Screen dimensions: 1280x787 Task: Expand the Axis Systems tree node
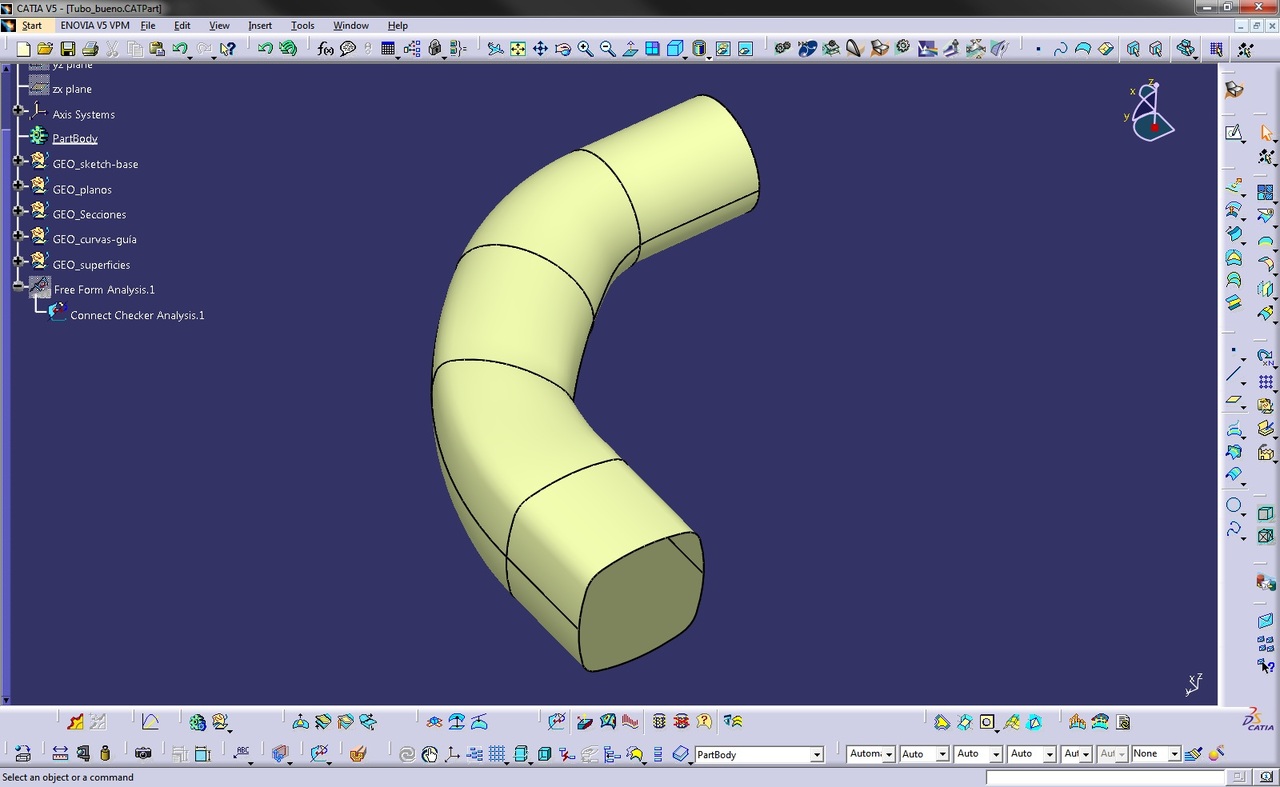(18, 110)
